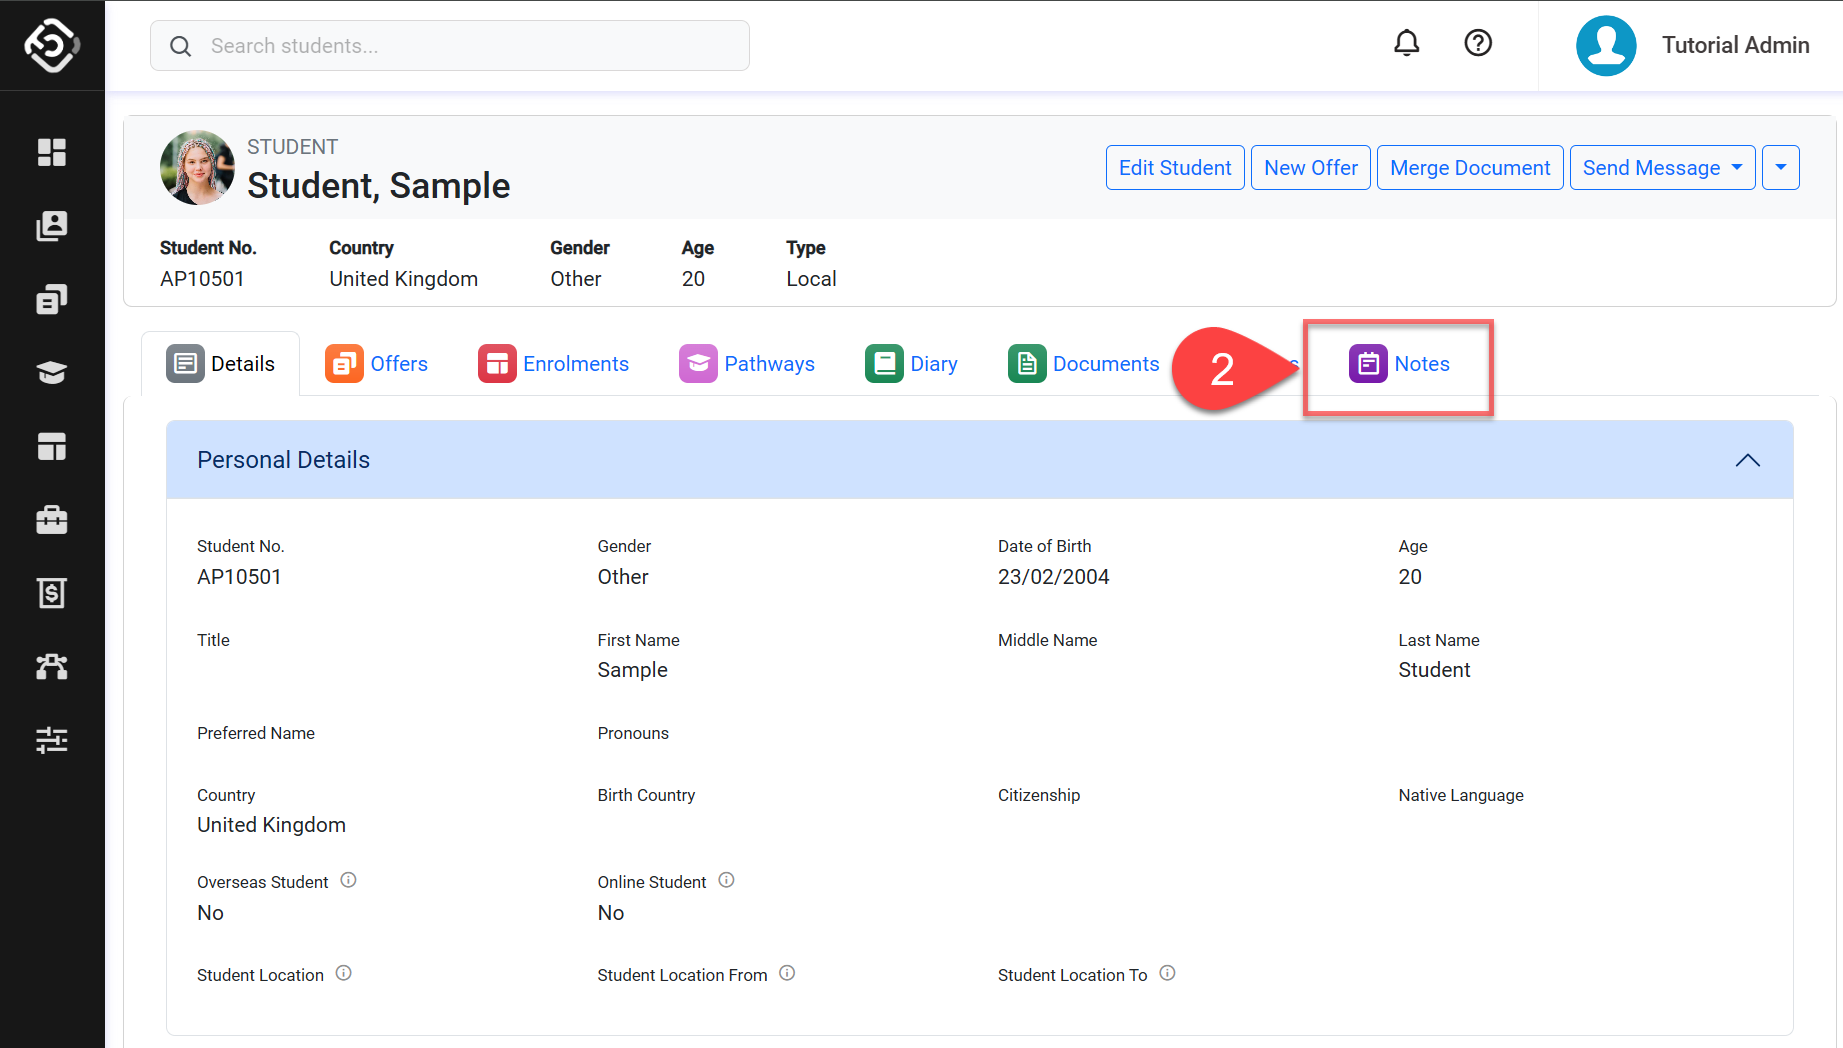The height and width of the screenshot is (1048, 1843).
Task: Click the dollar invoice sidebar icon
Action: [x=52, y=593]
